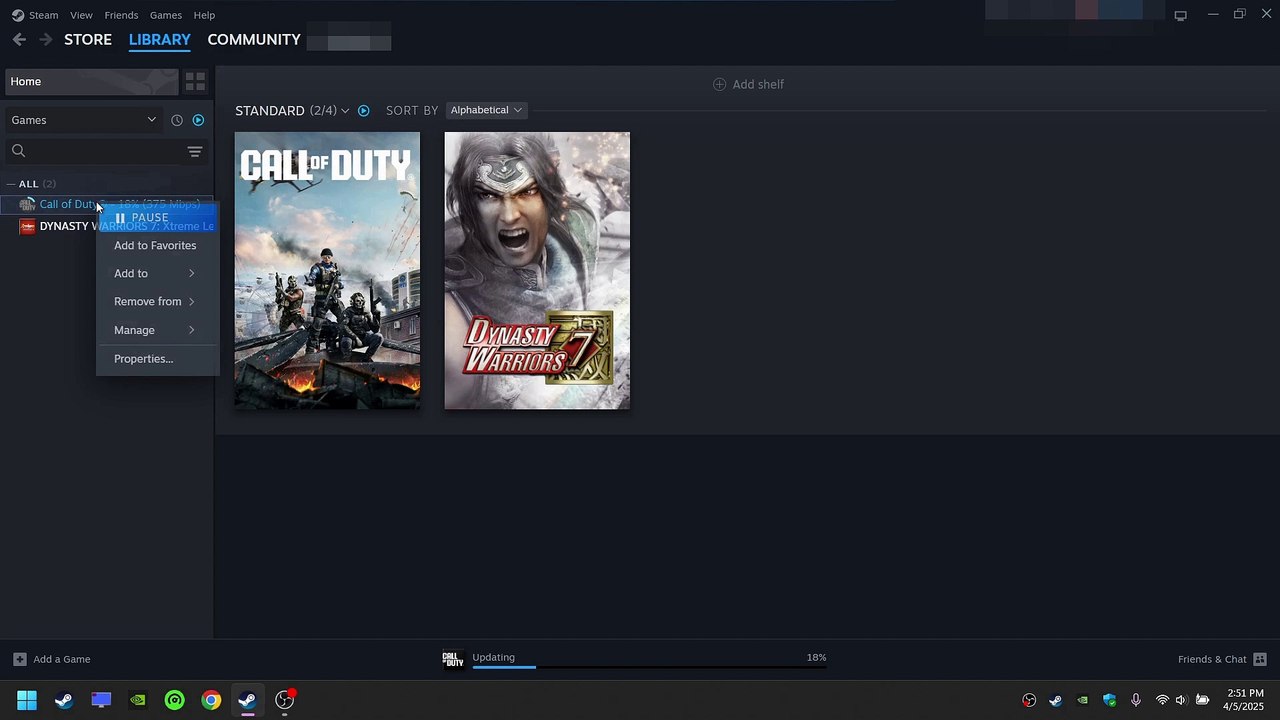
Task: Open the COMMUNITY tab
Action: pyautogui.click(x=254, y=39)
